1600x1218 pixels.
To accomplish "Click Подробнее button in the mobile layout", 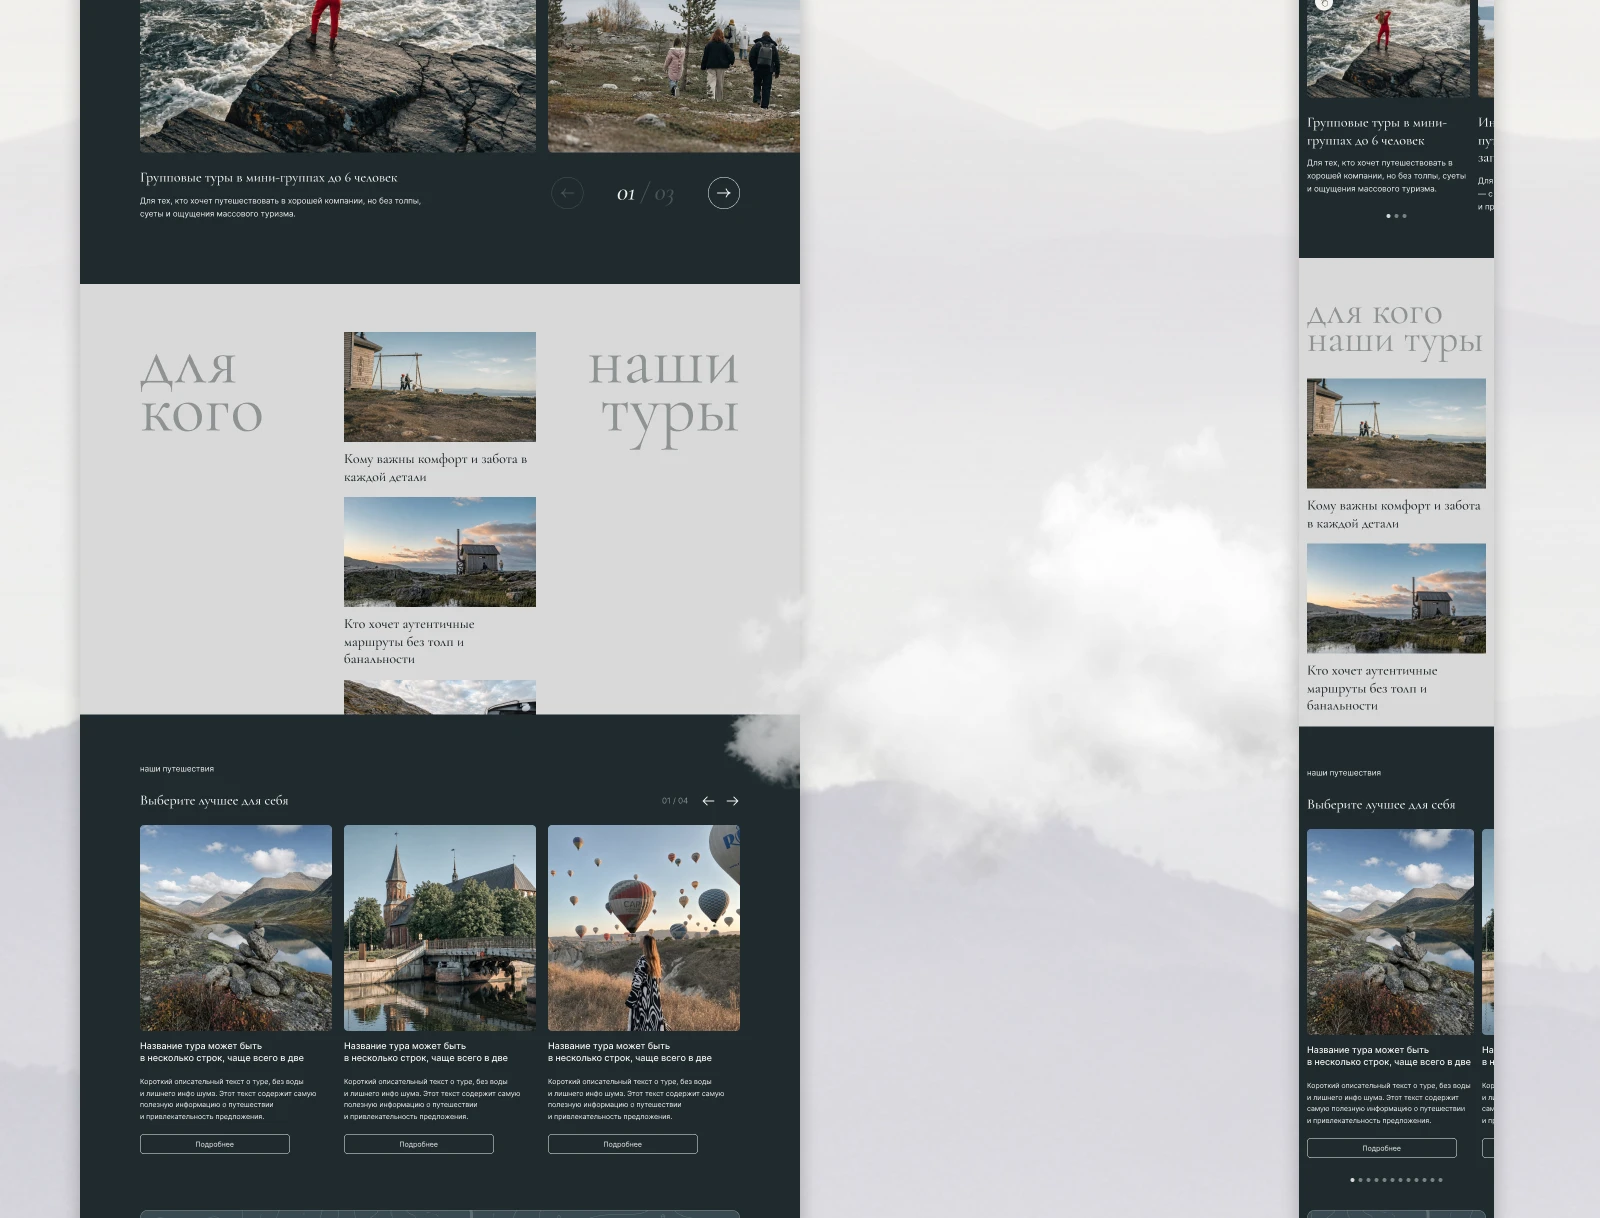I will 1382,1148.
